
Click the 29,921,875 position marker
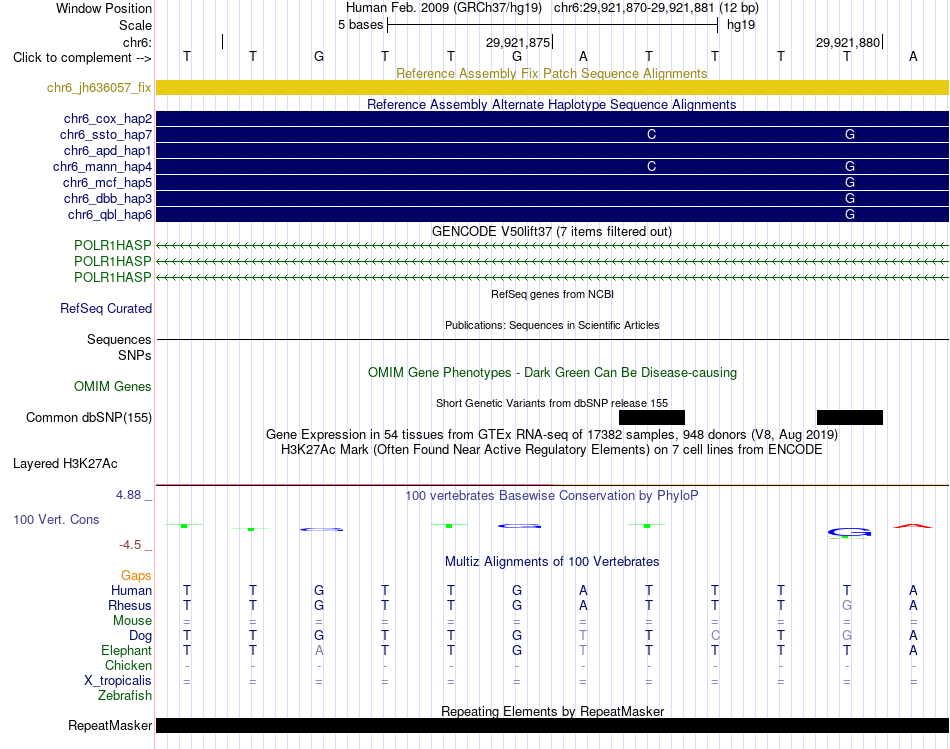click(519, 42)
